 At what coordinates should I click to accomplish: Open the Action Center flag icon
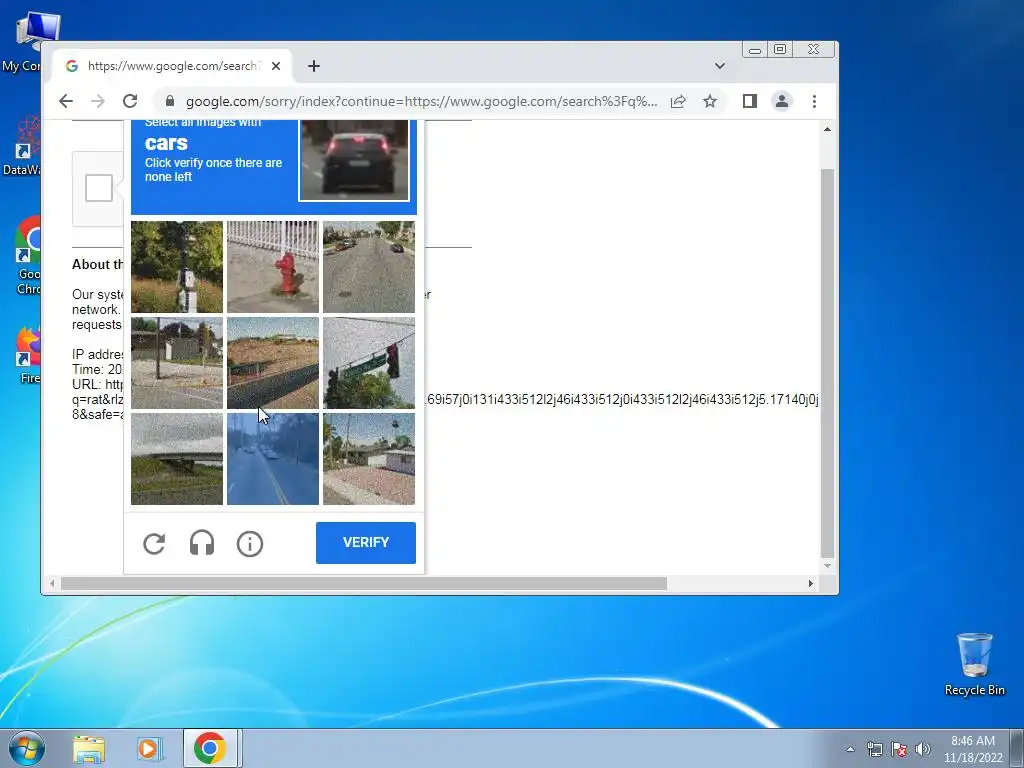coord(899,749)
